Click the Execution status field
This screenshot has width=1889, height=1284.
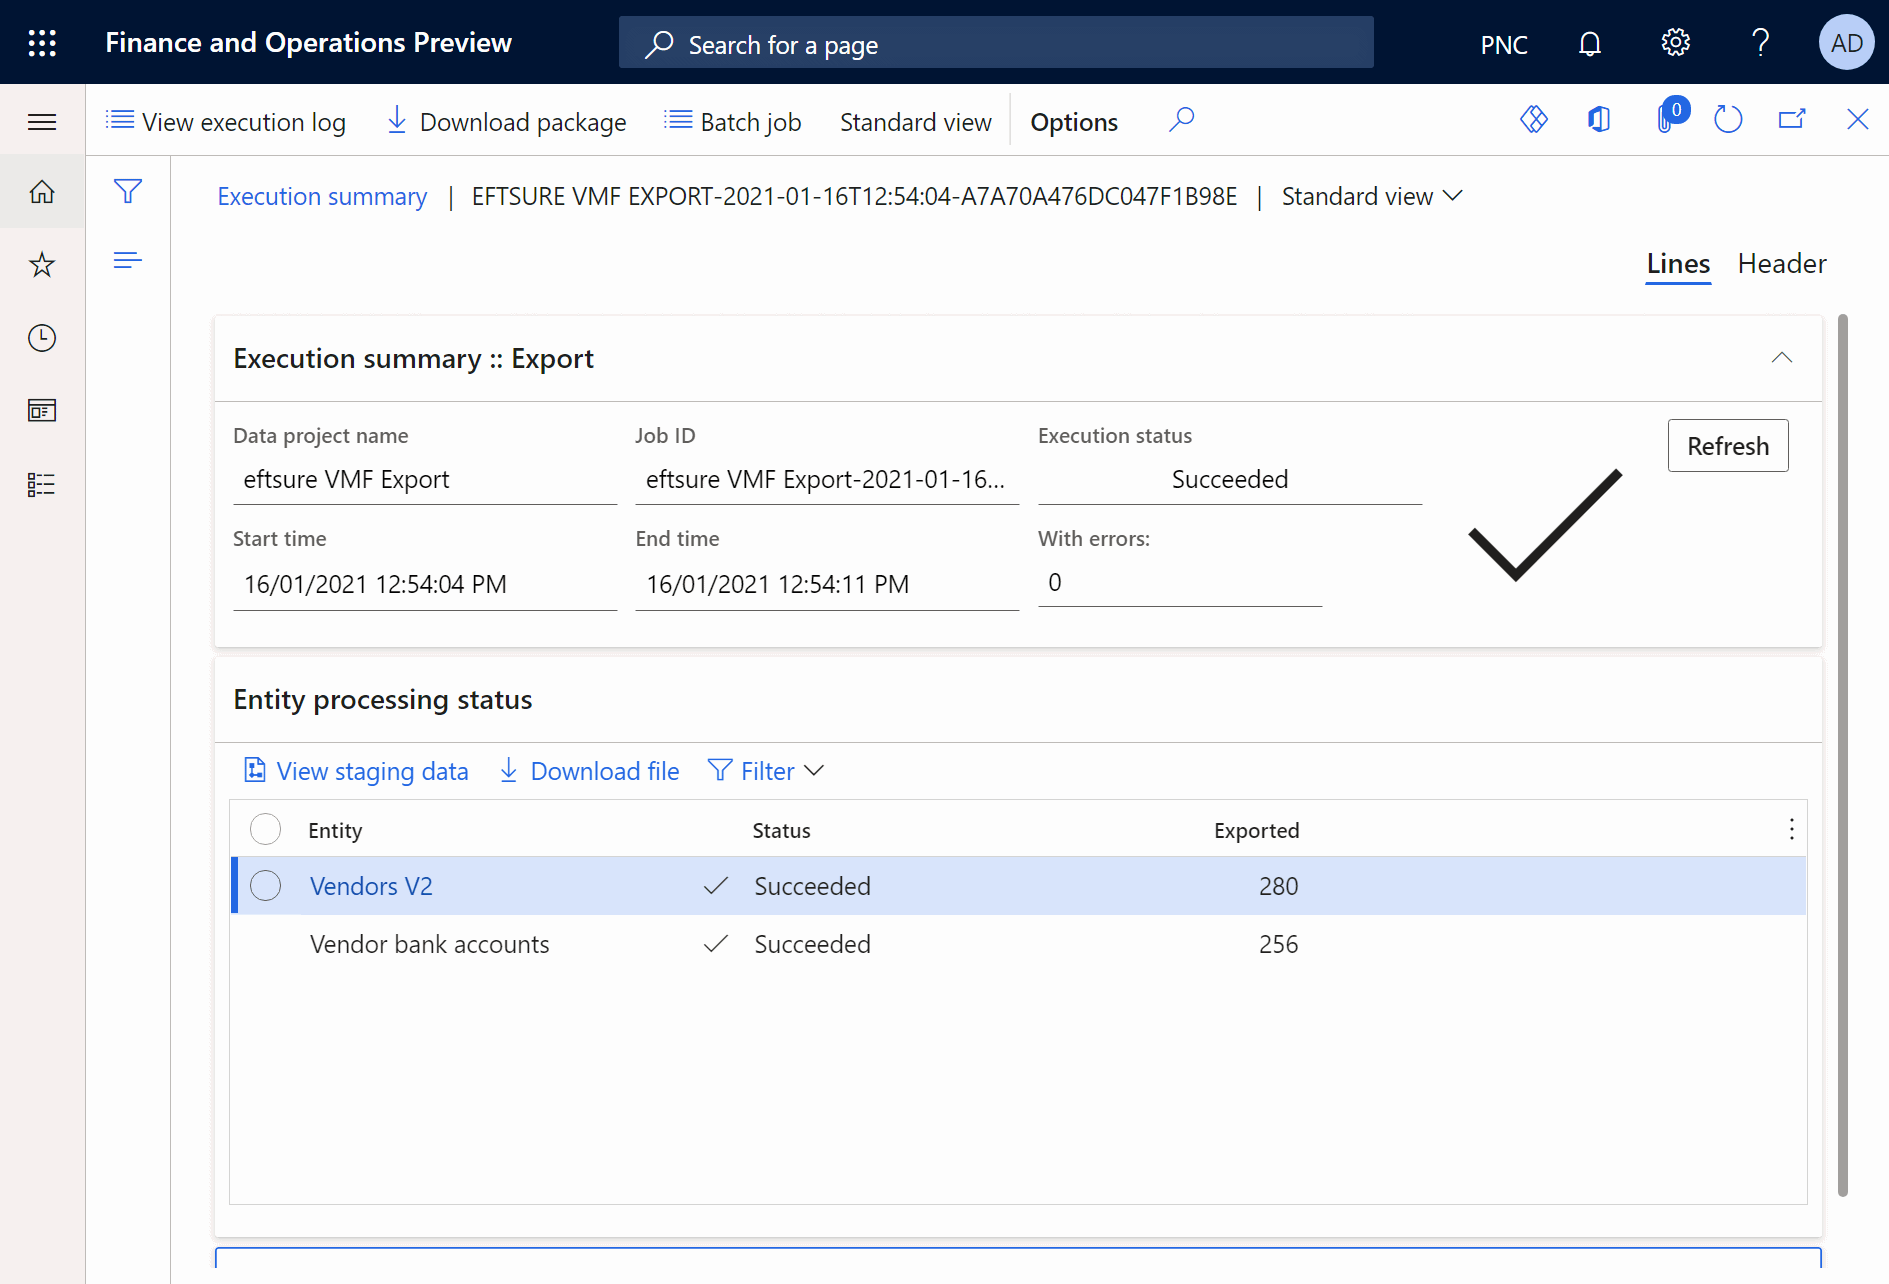tap(1230, 480)
